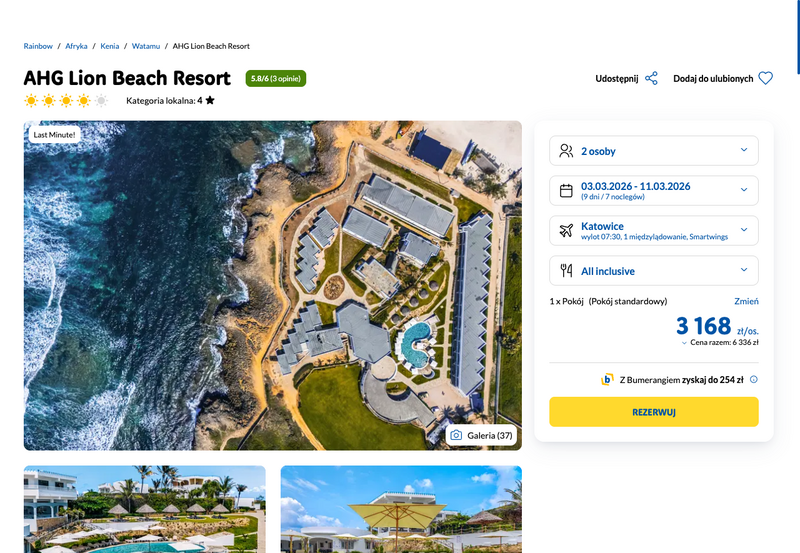Viewport: 800px width, 553px height.
Task: Expand the 2 osoby travelers dropdown
Action: (654, 151)
